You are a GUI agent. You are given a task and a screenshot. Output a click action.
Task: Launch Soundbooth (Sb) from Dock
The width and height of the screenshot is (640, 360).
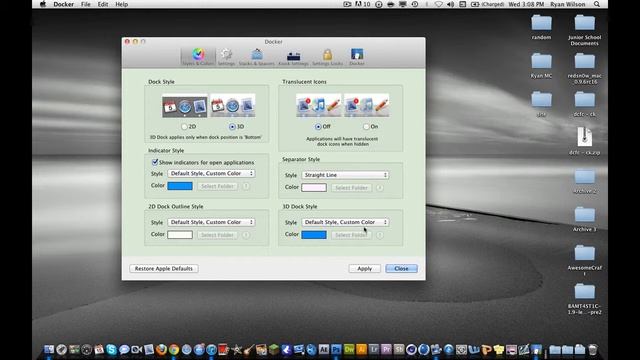click(399, 349)
